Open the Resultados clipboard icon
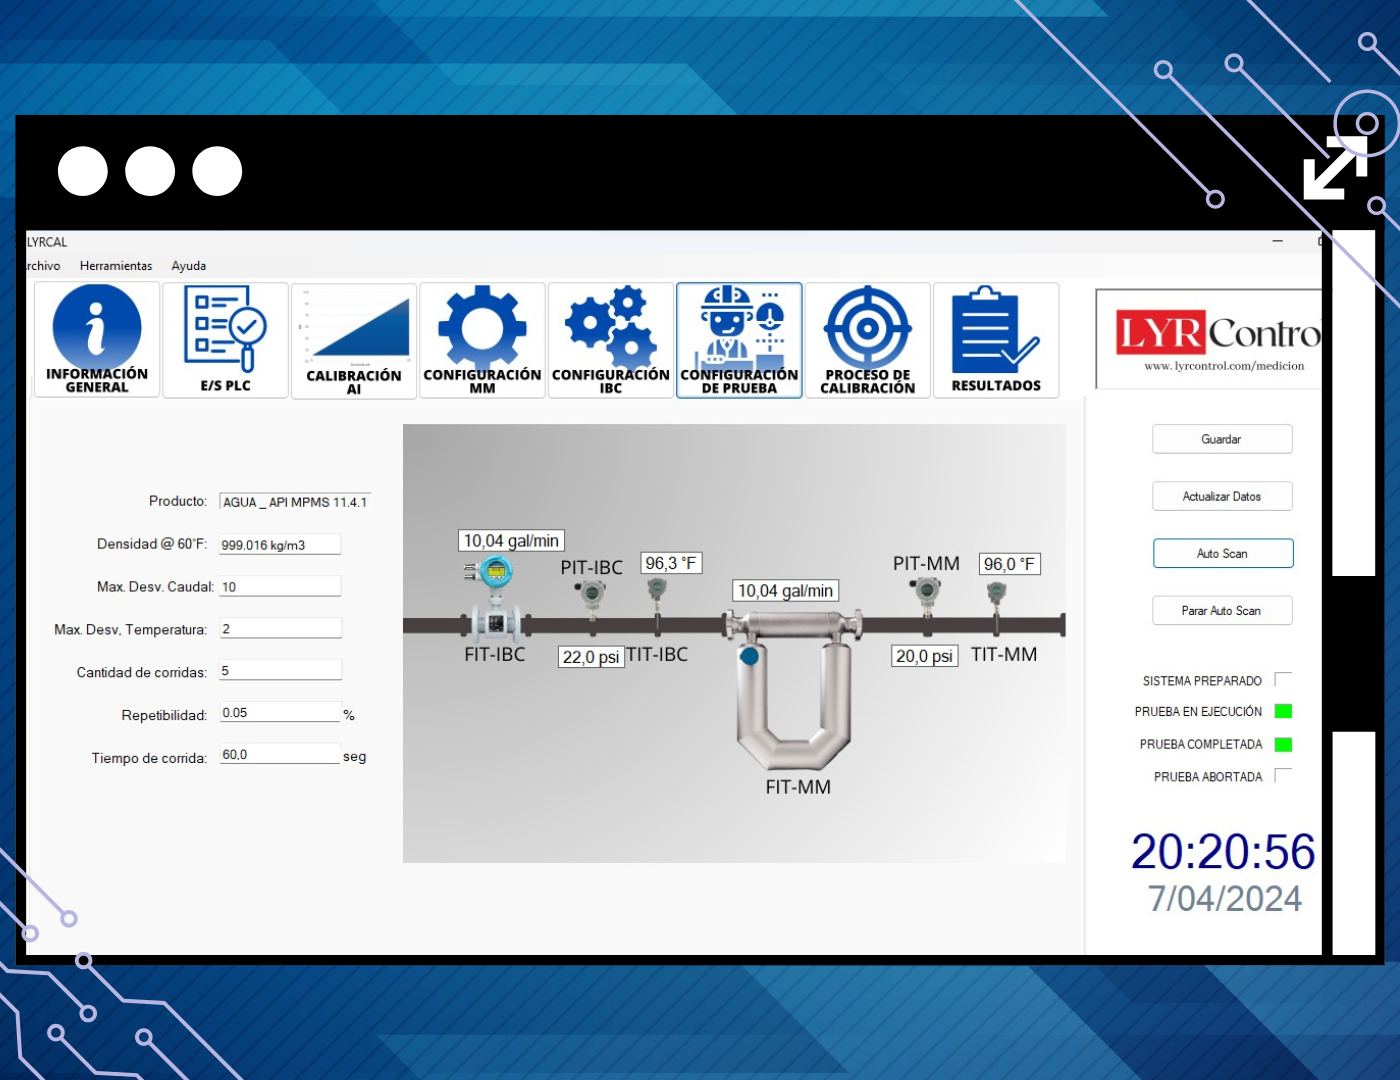1400x1080 pixels. 996,340
